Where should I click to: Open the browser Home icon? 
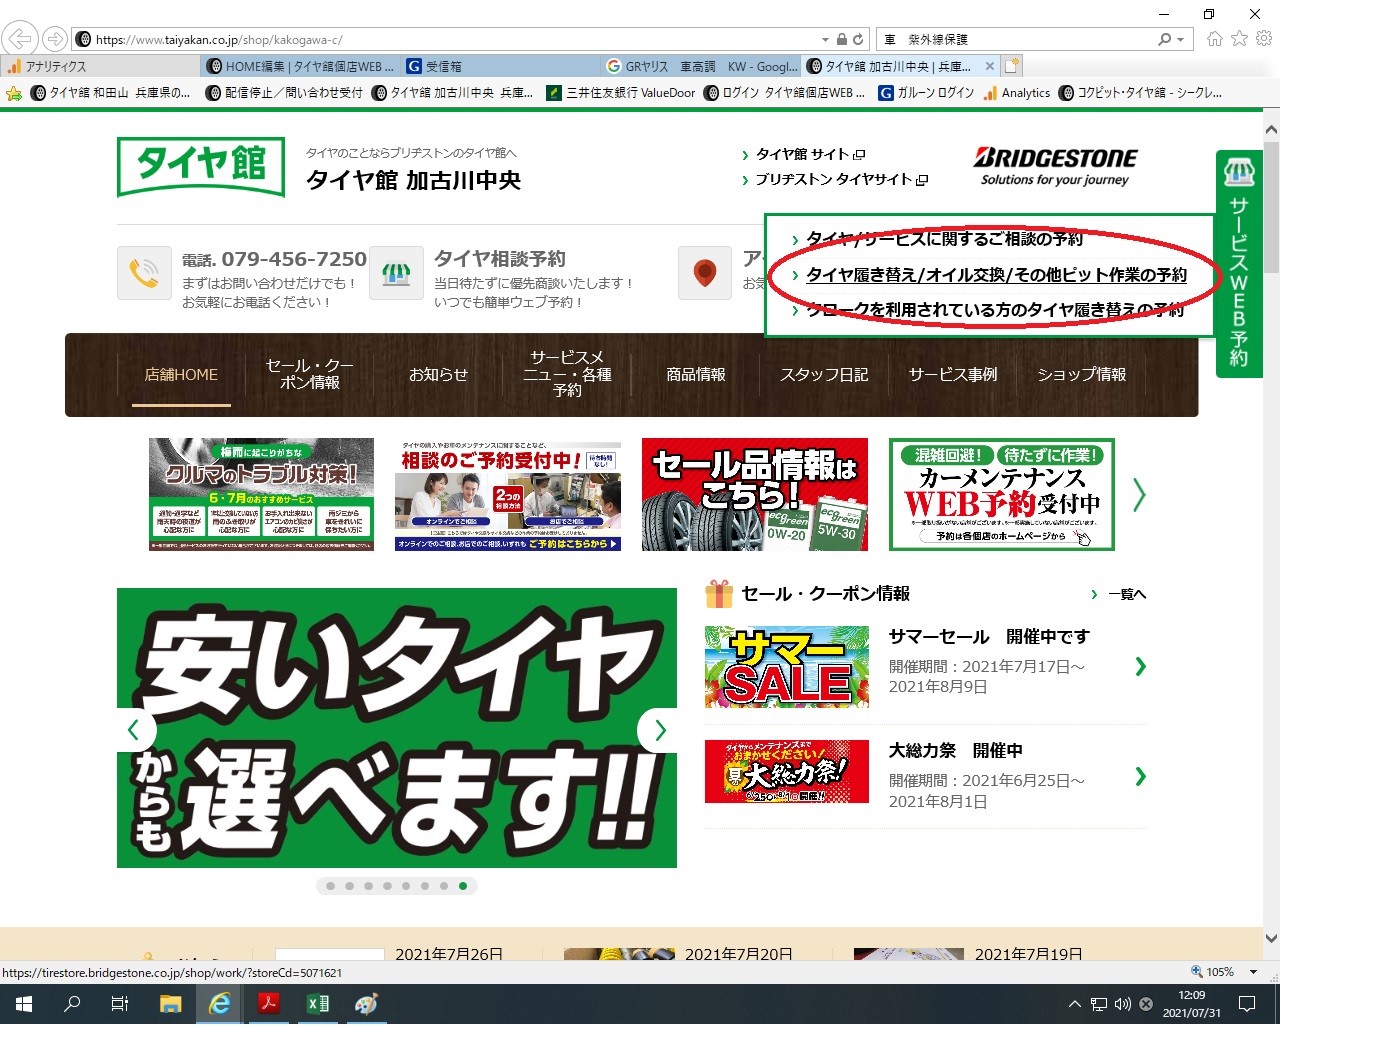(x=1215, y=39)
